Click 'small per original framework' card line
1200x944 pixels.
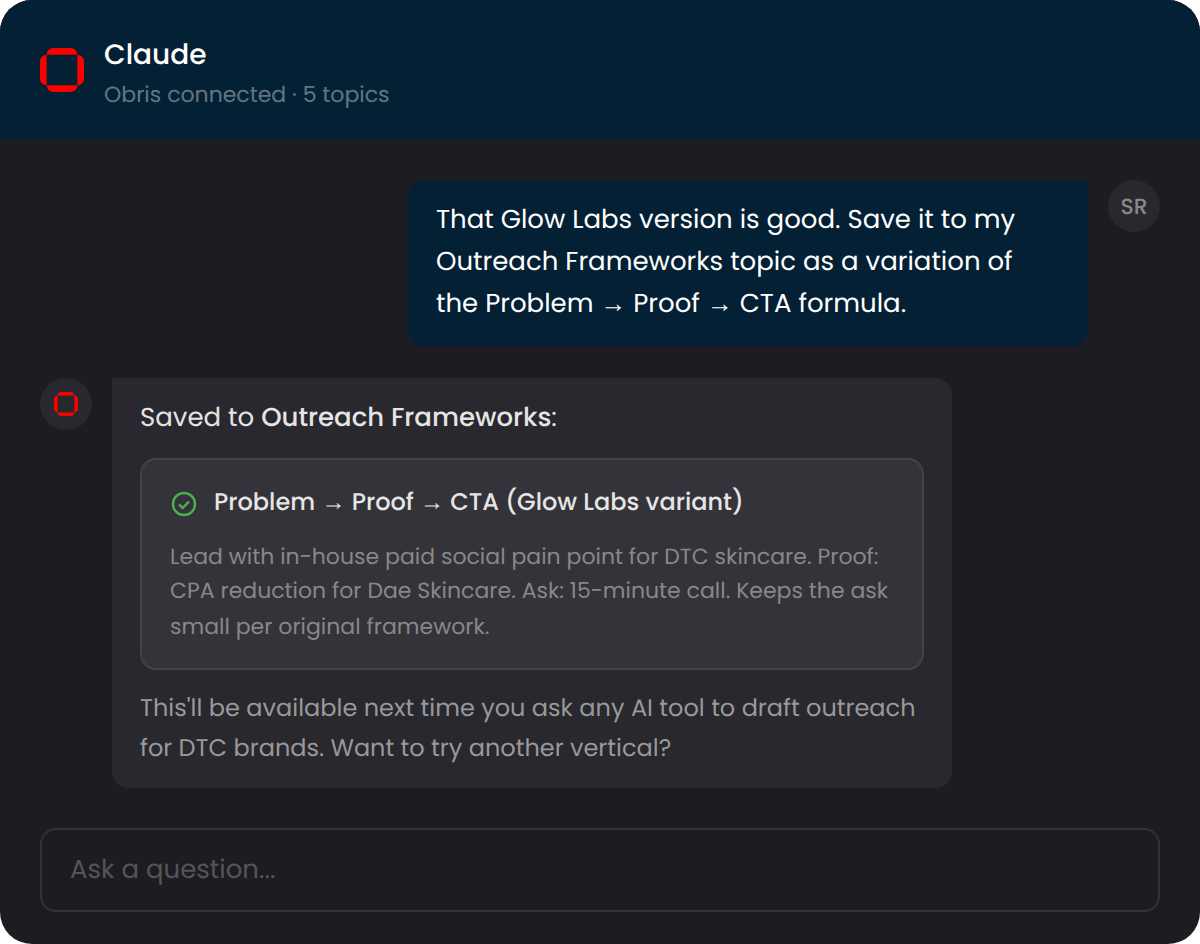[x=329, y=627]
